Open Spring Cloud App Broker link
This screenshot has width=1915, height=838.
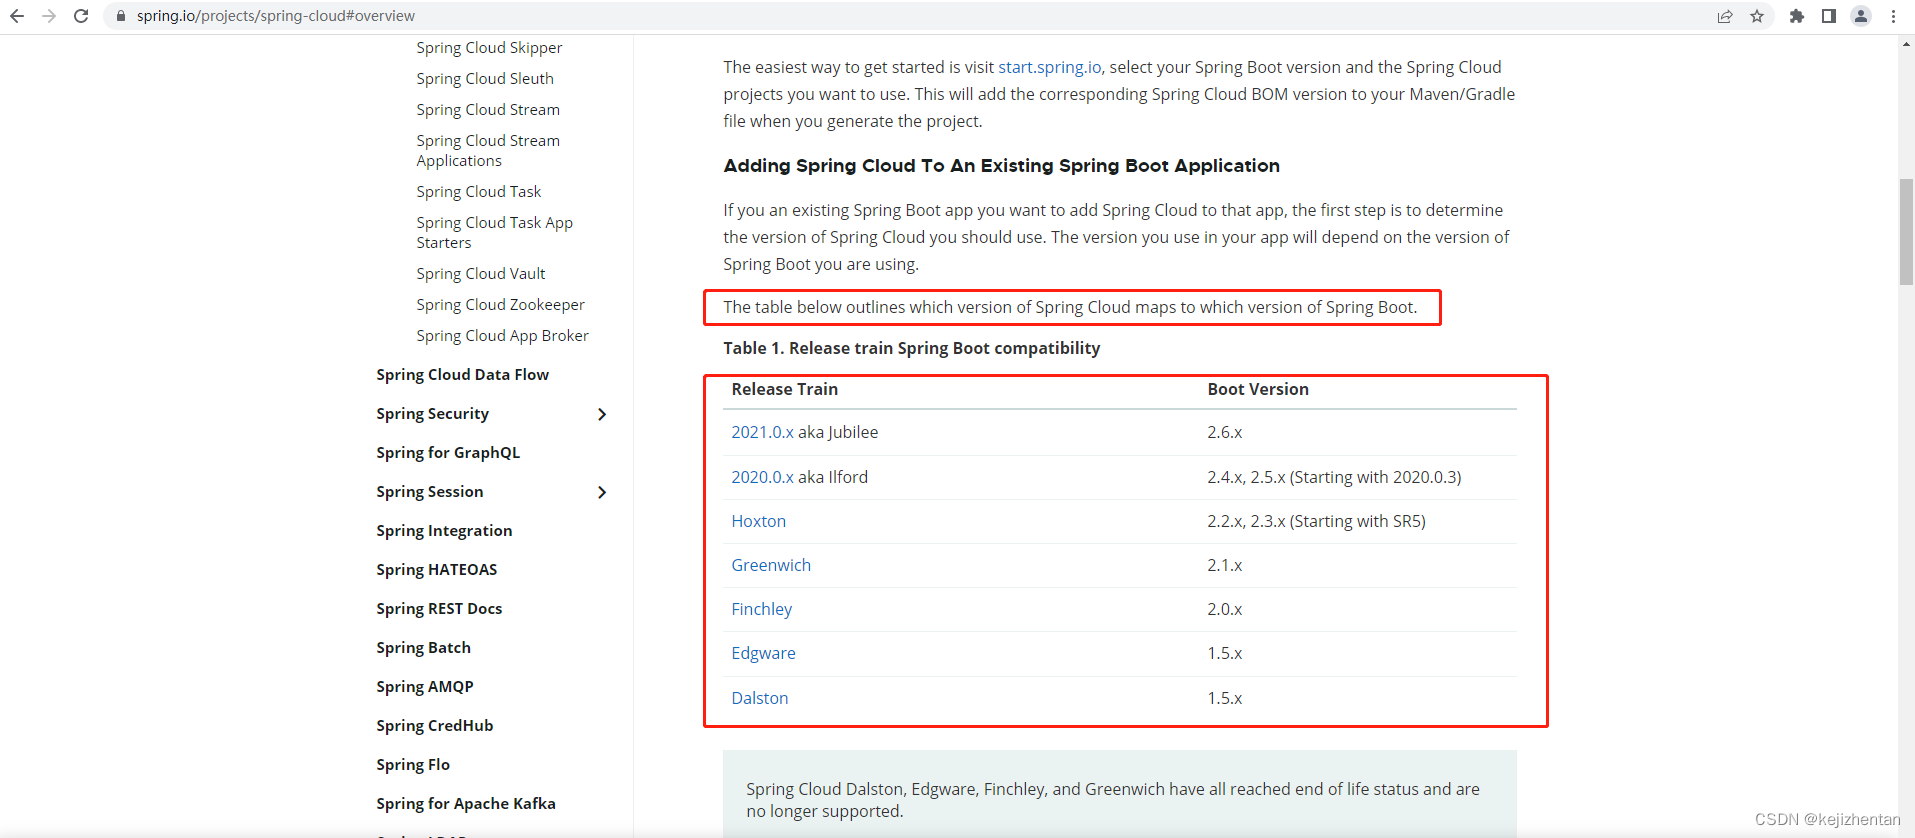[x=503, y=336]
